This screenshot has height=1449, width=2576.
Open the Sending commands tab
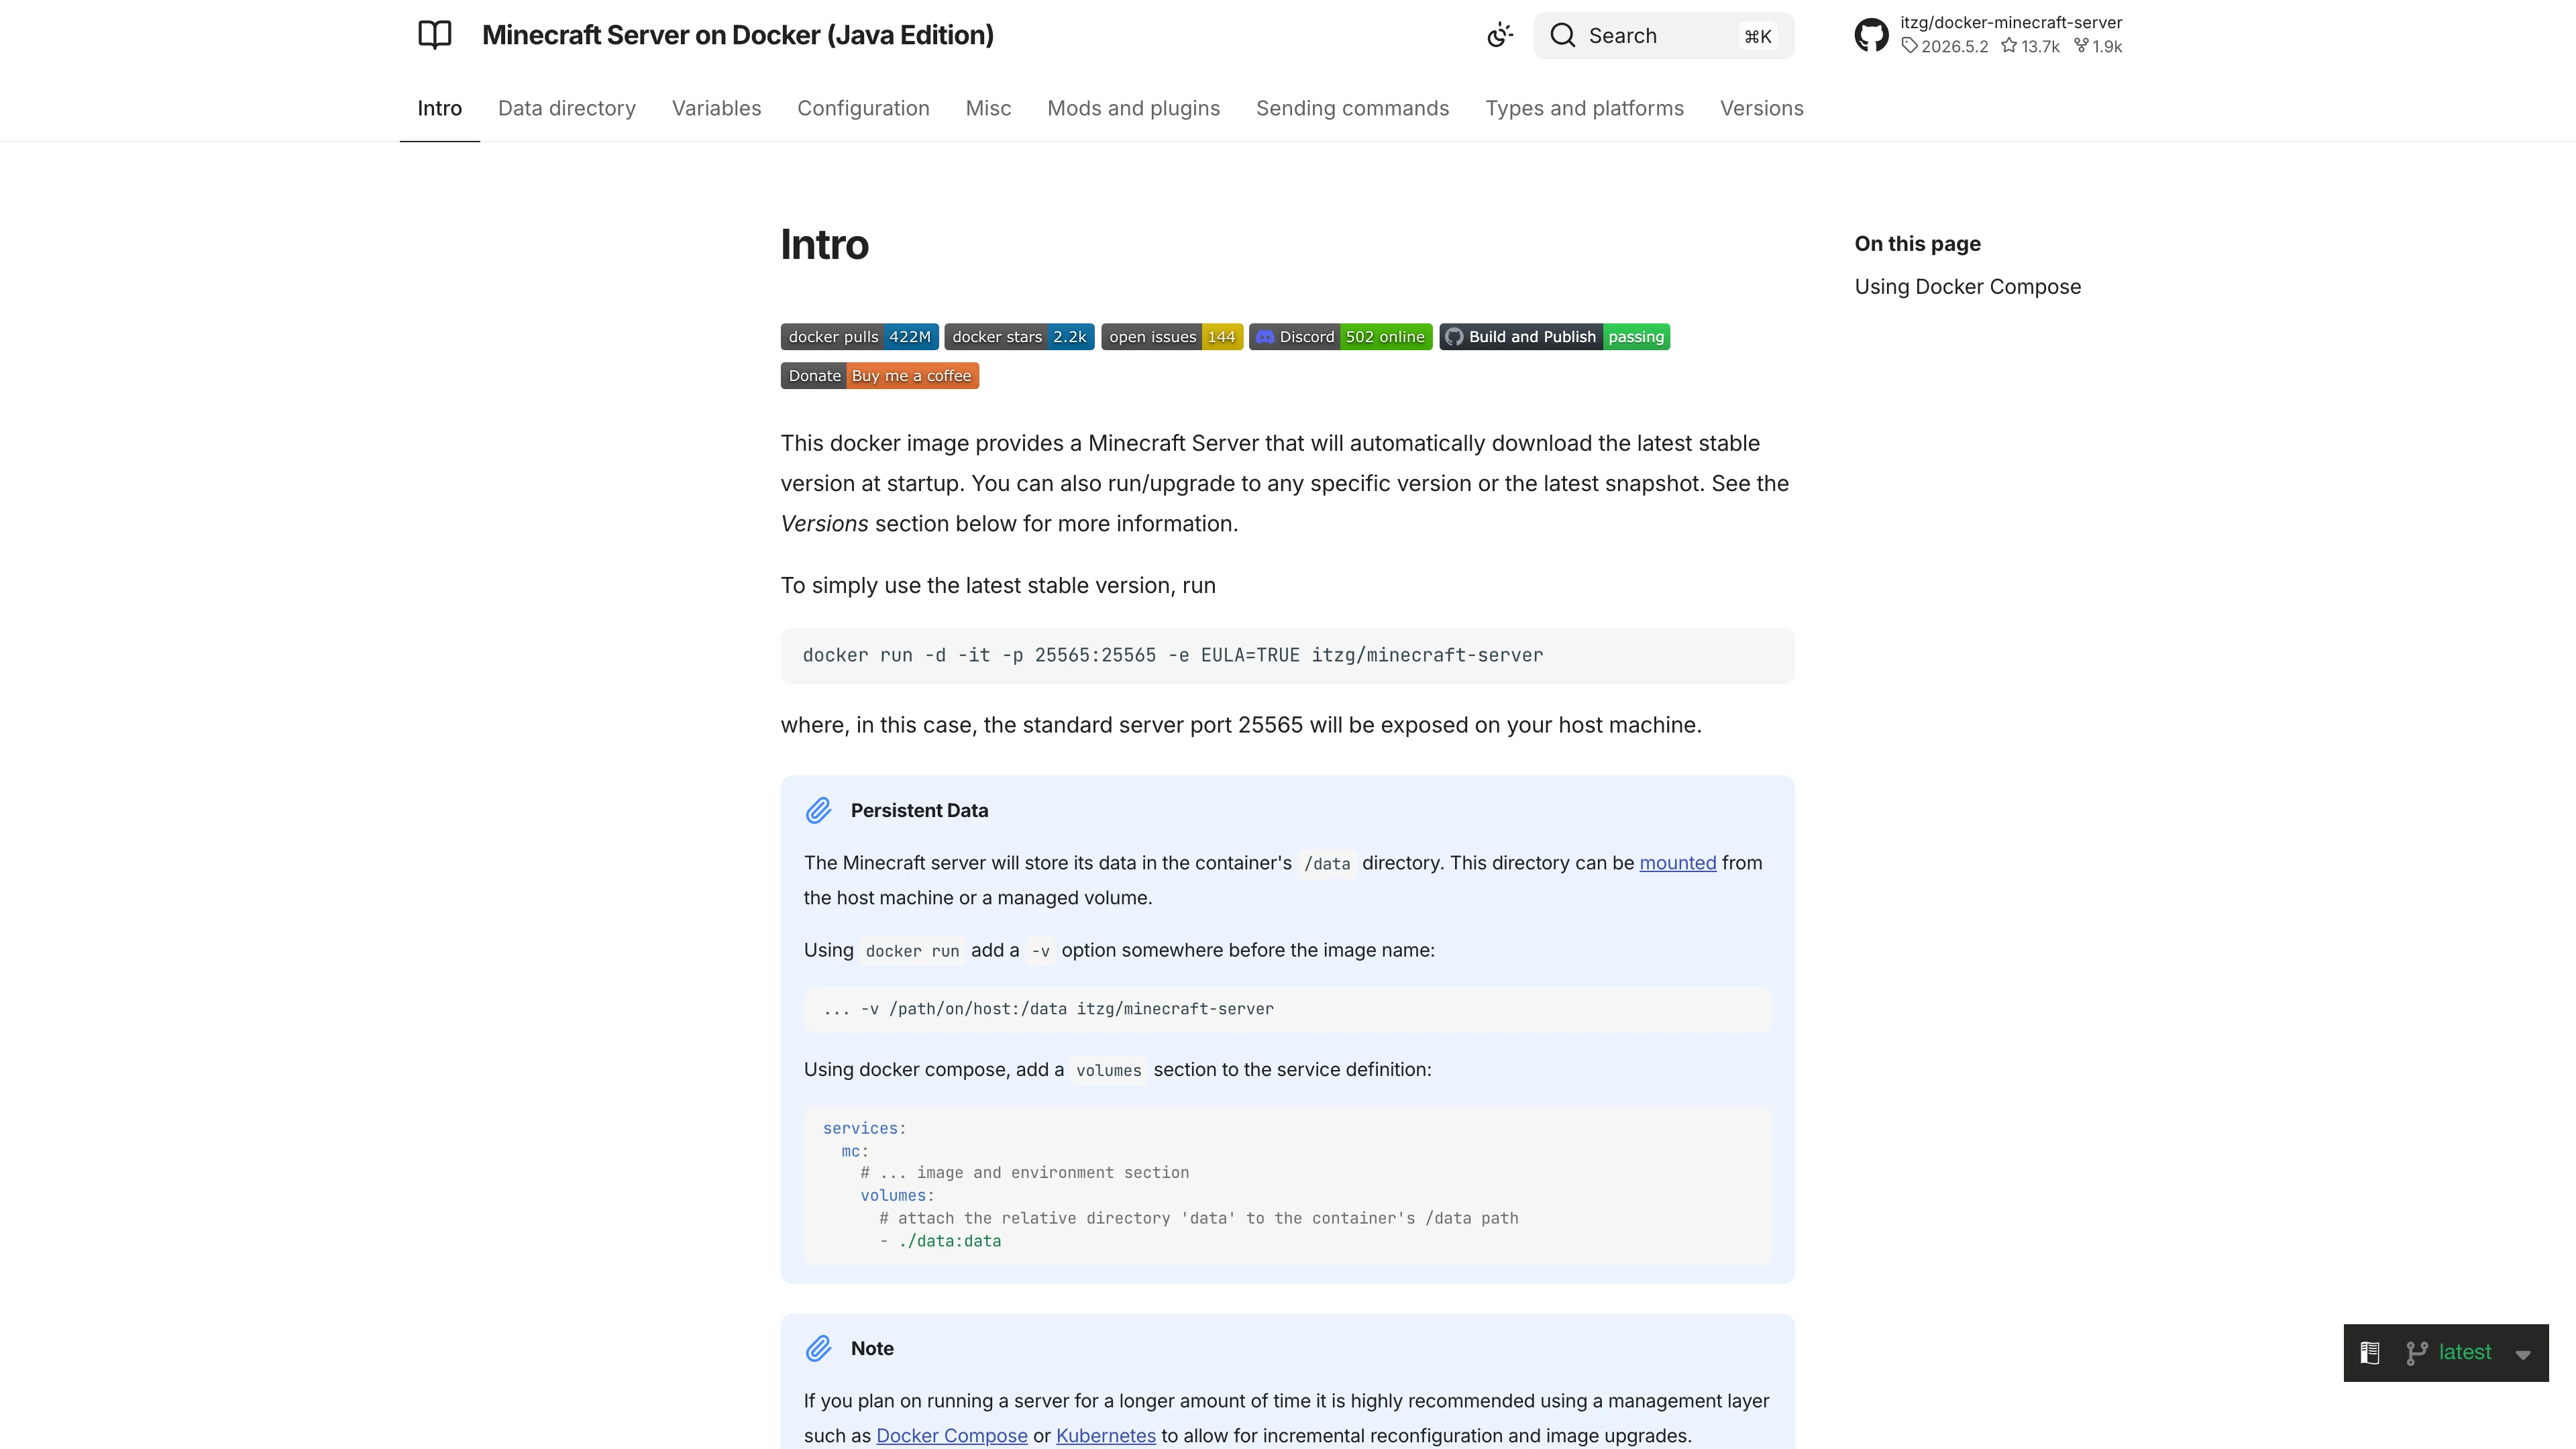tap(1352, 108)
